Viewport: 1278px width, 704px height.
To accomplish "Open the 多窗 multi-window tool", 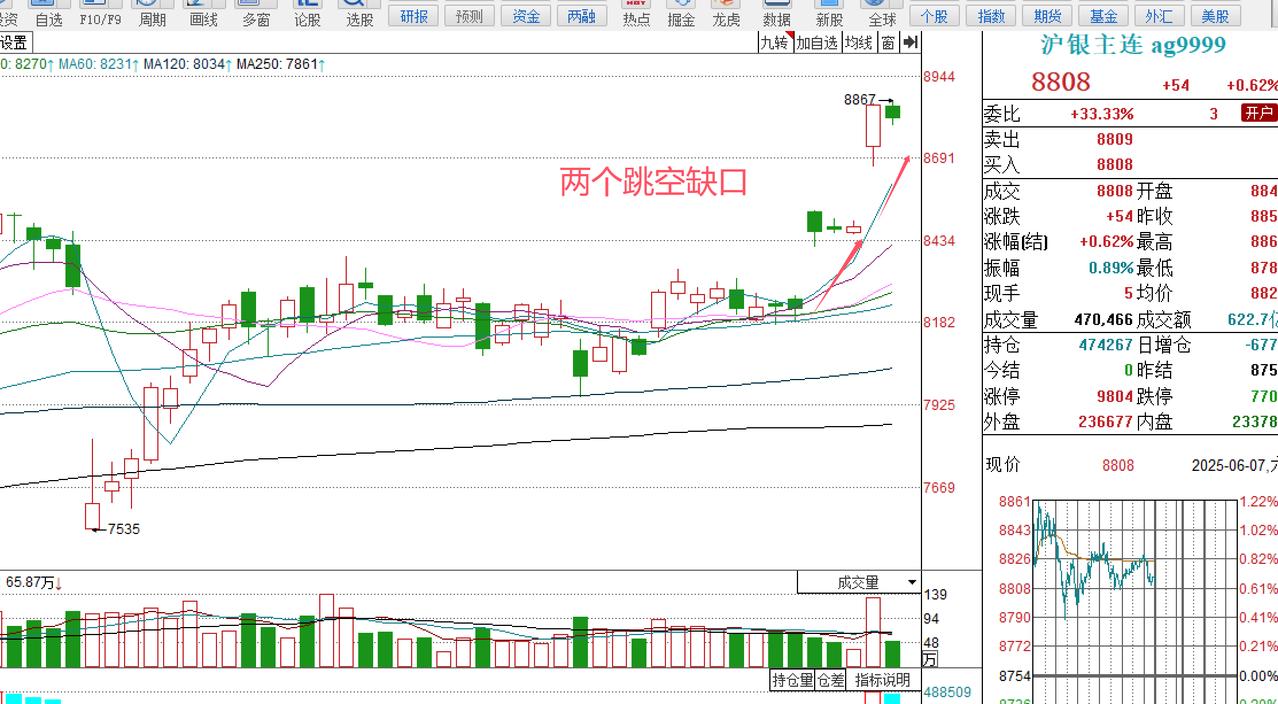I will 256,13.
